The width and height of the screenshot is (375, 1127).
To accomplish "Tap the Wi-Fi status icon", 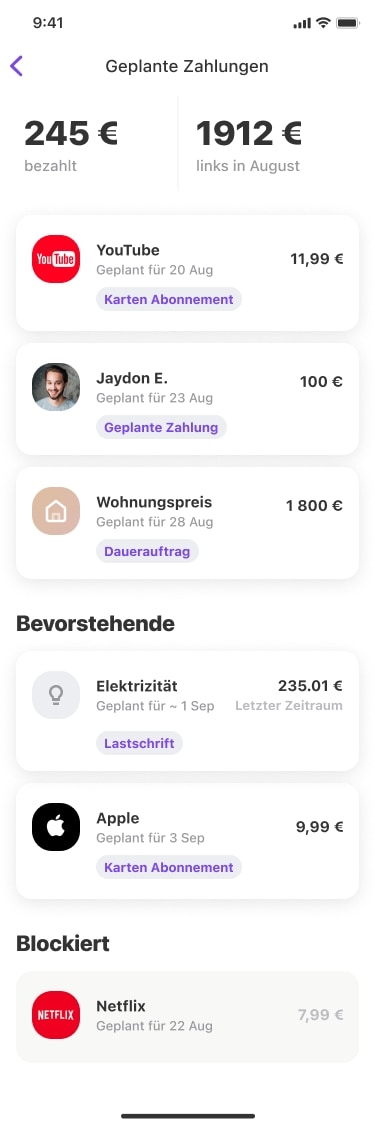I will tap(323, 23).
